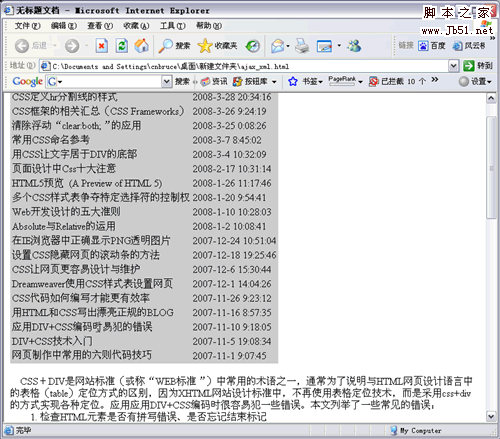
Task: Open the Mail envelope toolbar icon
Action: [x=277, y=46]
